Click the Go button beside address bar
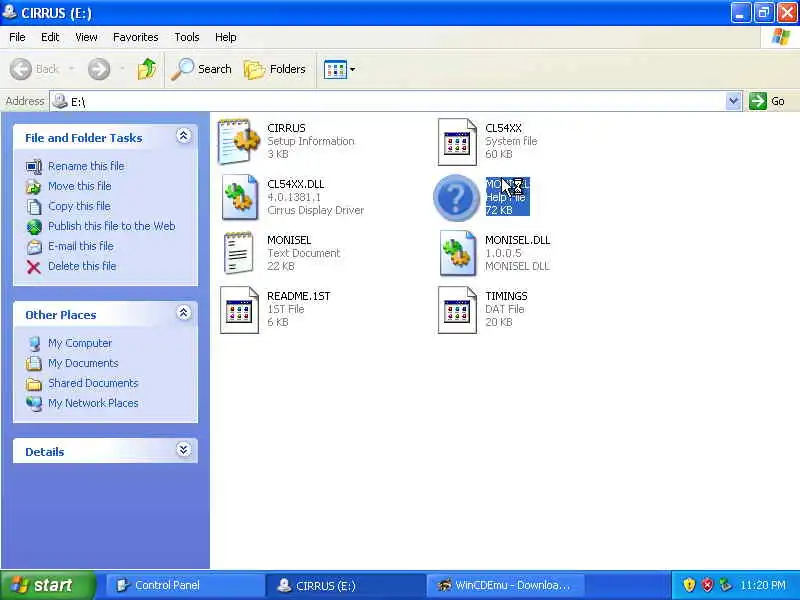Screen dimensions: 800x600 [x=767, y=101]
